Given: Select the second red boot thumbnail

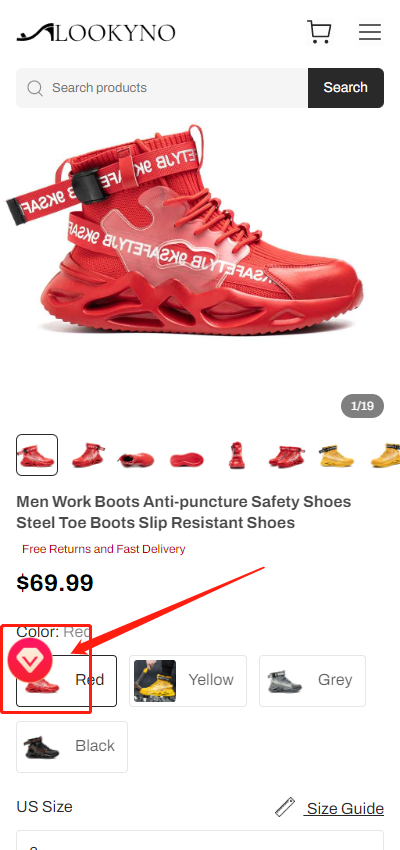Looking at the screenshot, I should (x=88, y=455).
